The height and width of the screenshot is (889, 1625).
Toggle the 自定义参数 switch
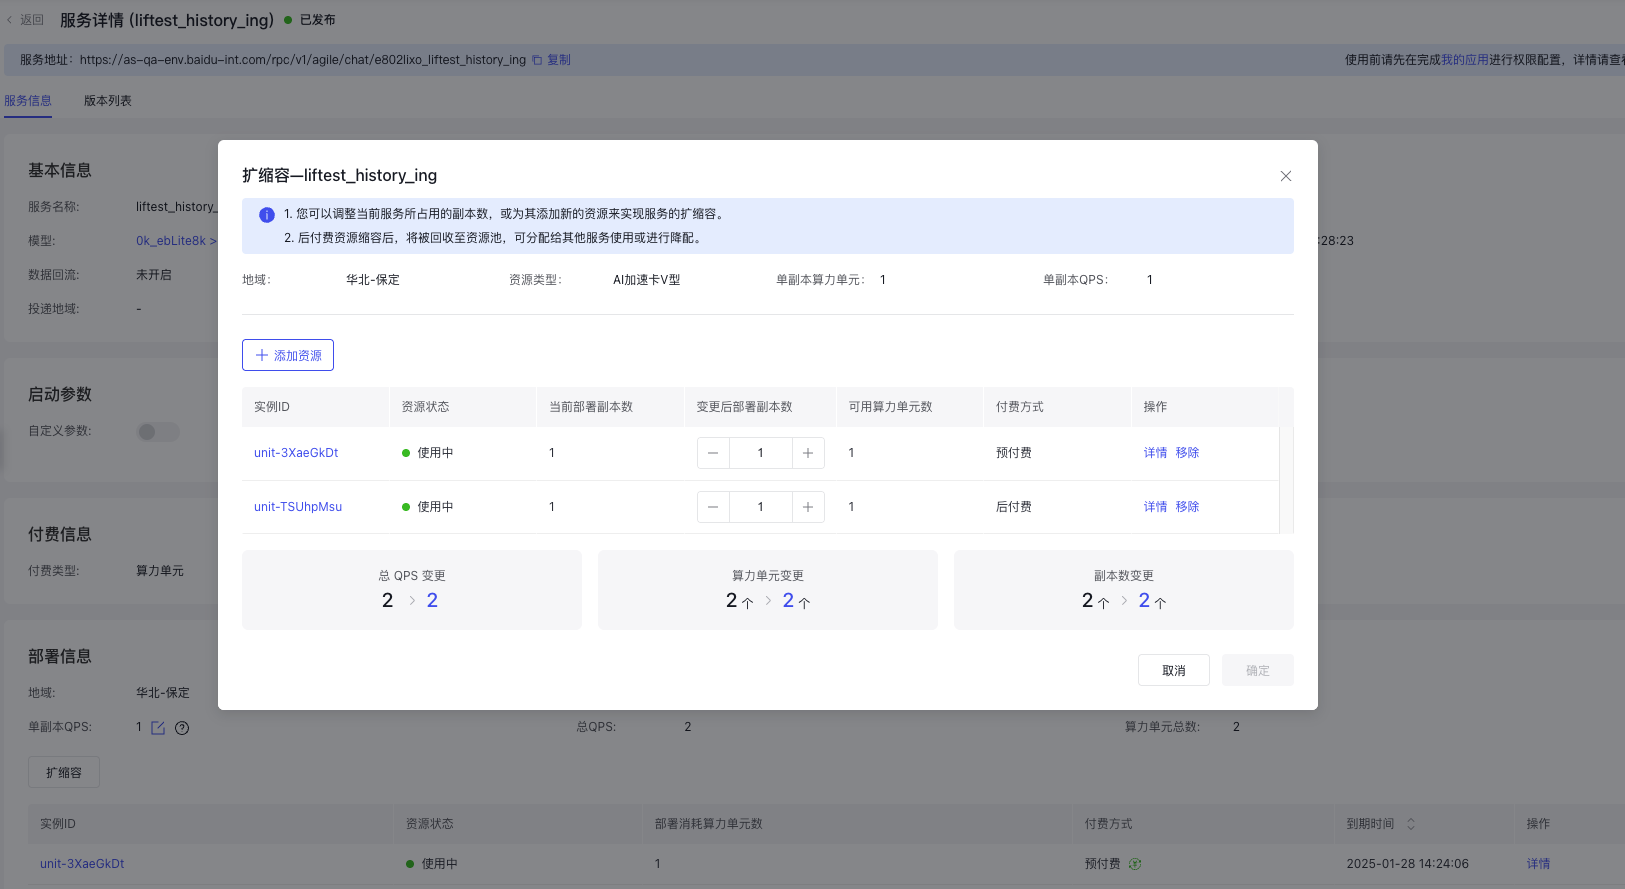click(158, 432)
